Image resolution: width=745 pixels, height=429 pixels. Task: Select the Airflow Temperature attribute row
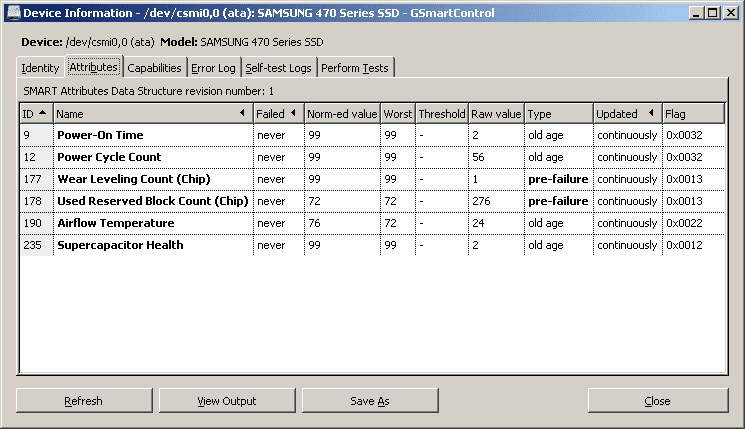point(373,223)
